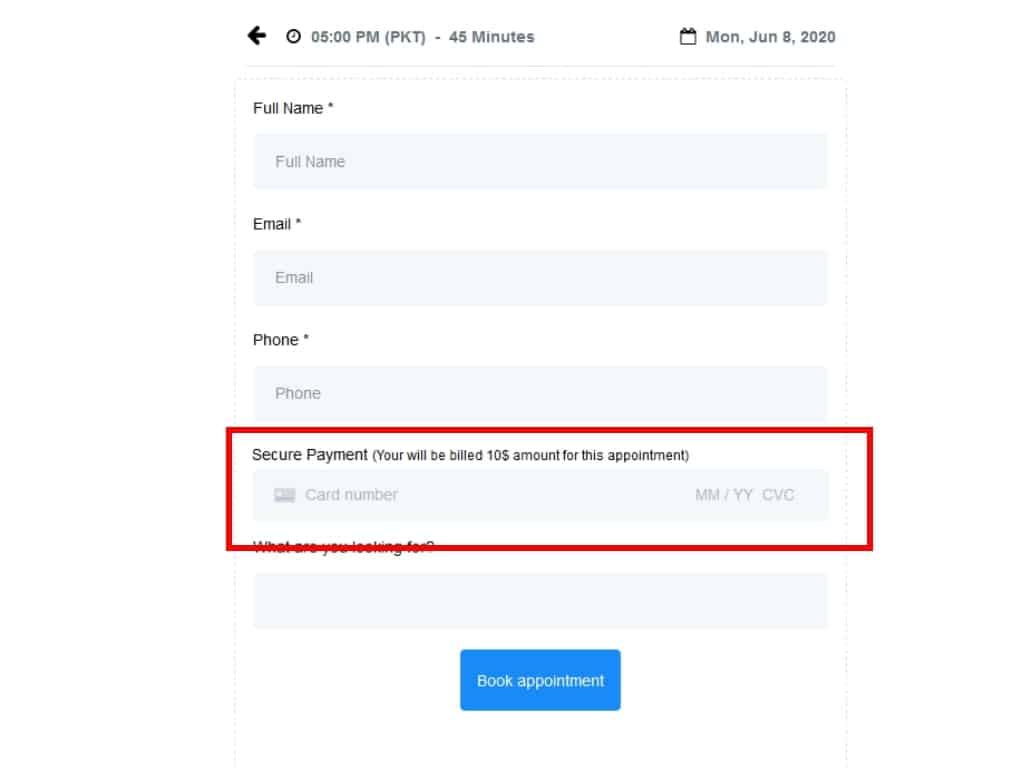Click the 45 Minutes duration text
Image resolution: width=1024 pixels, height=768 pixels.
(492, 37)
